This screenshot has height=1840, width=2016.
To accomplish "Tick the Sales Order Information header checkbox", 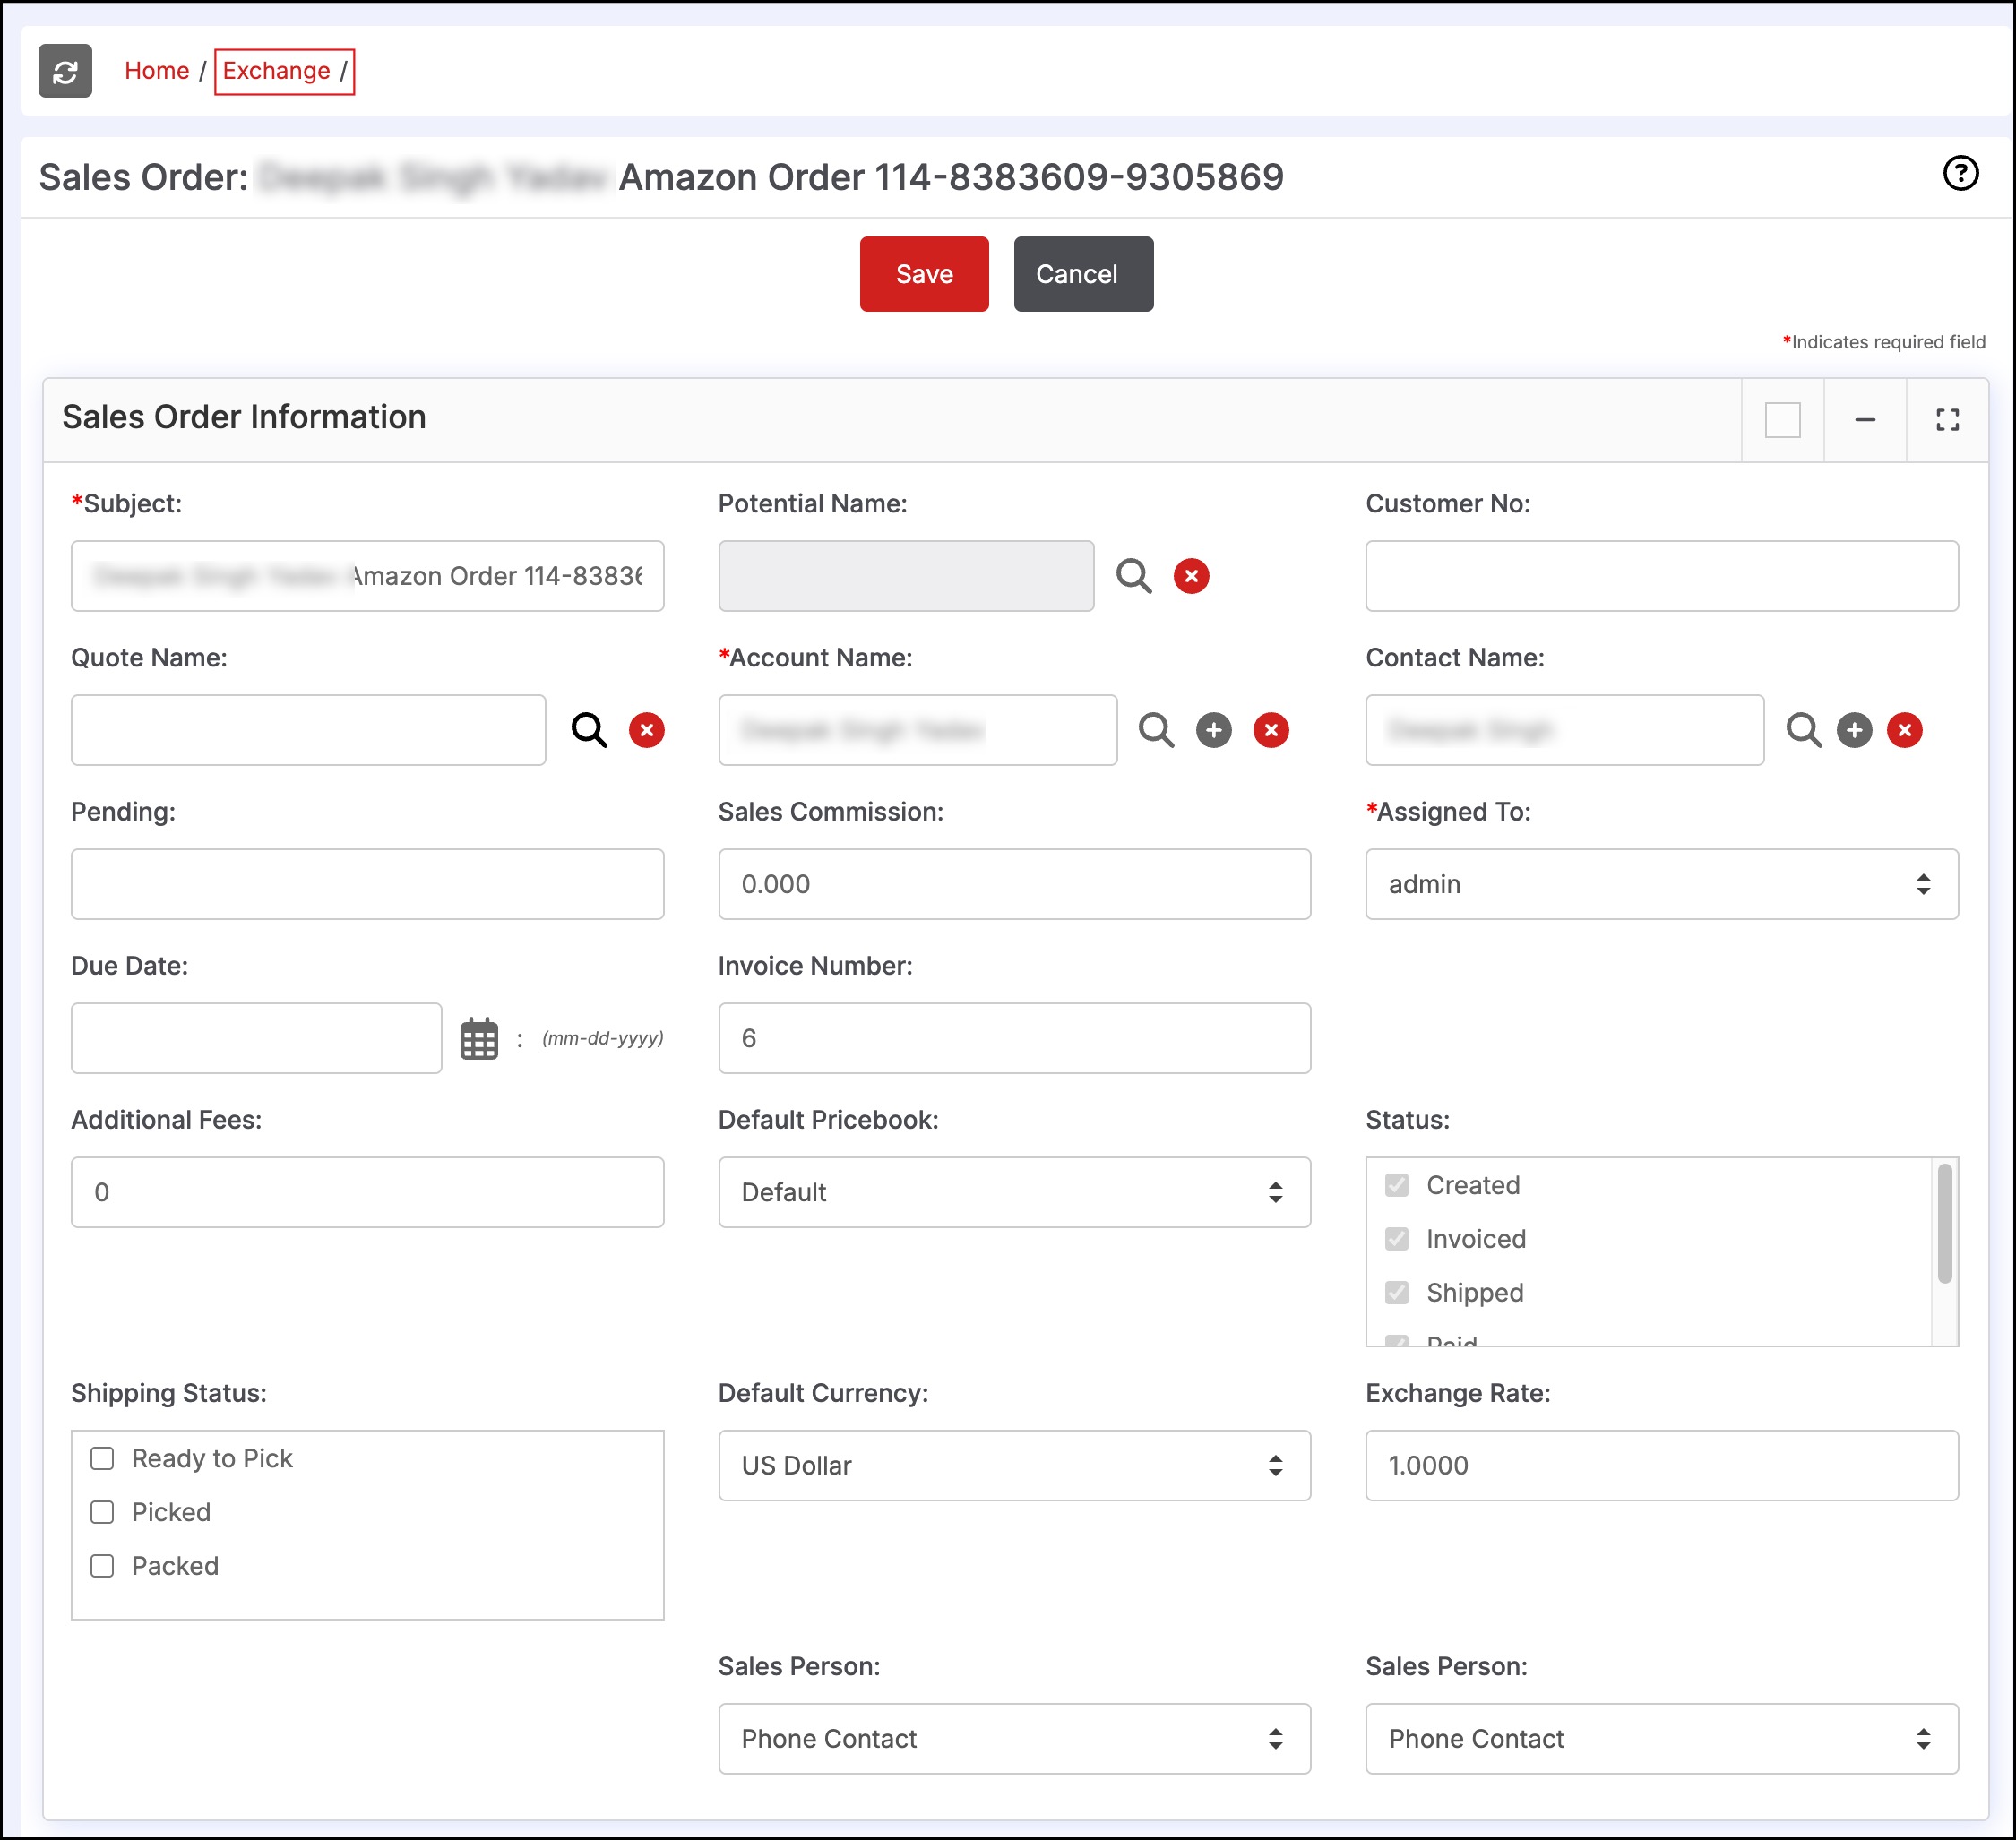I will coord(1783,420).
